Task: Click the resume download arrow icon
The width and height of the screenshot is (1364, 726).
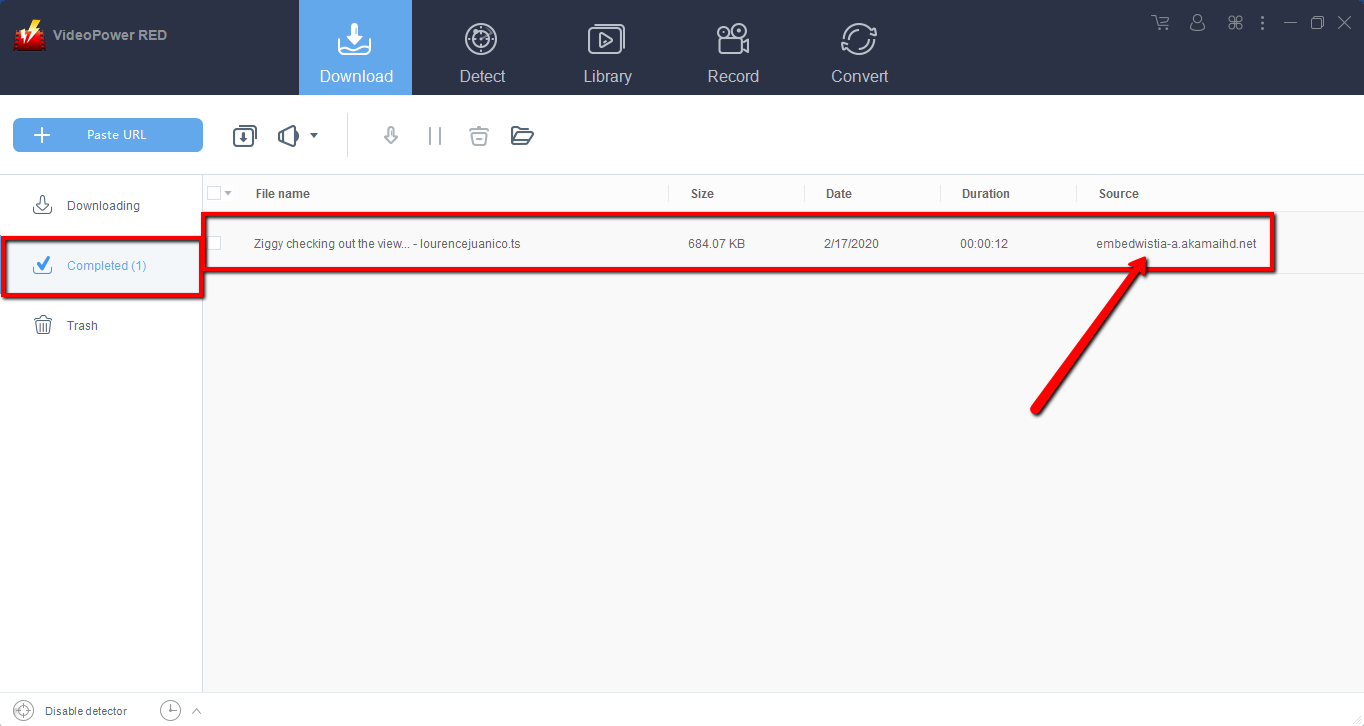Action: click(x=391, y=136)
